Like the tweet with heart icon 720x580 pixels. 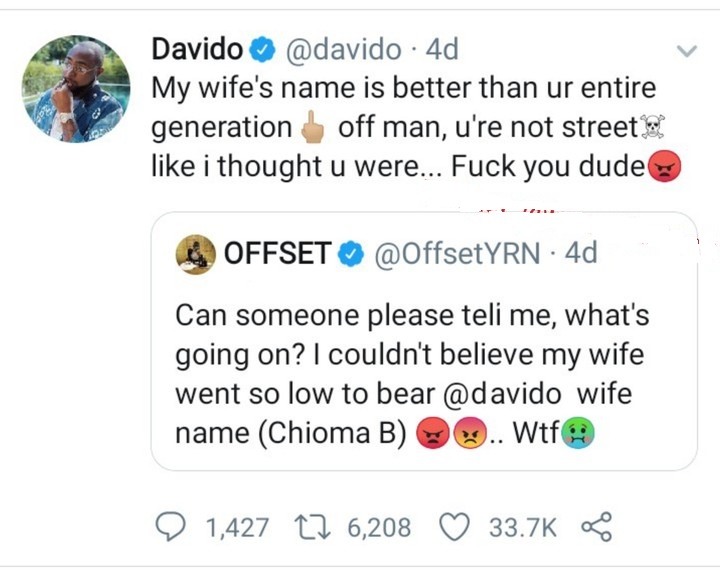click(455, 527)
